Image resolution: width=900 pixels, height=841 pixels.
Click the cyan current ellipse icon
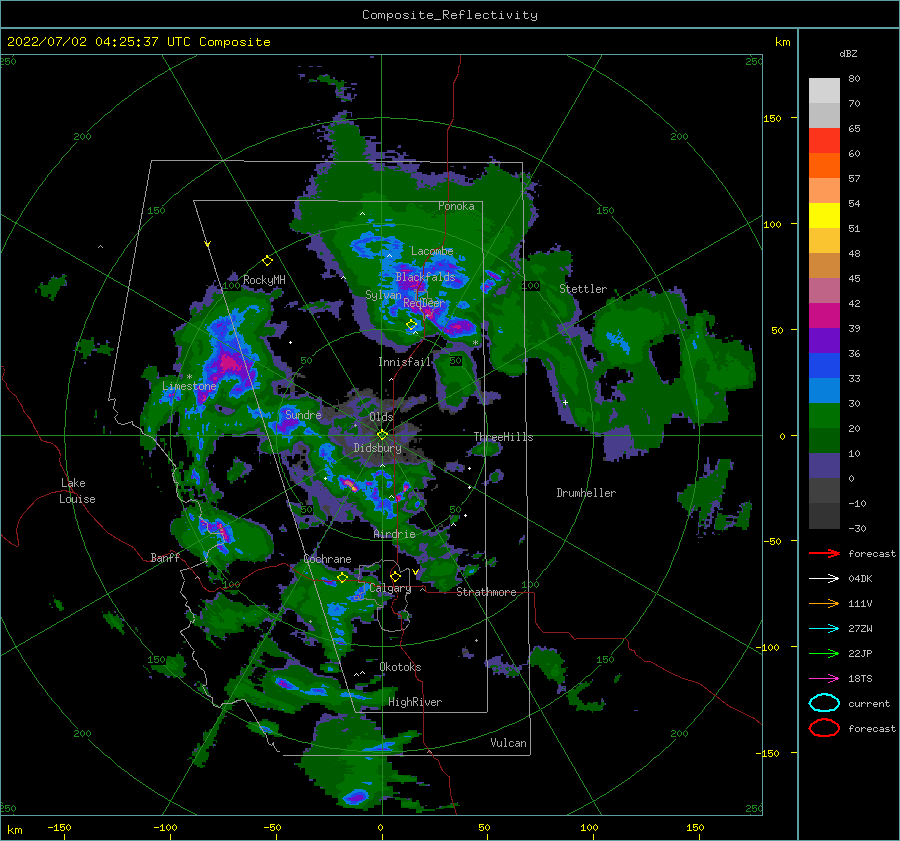point(824,703)
